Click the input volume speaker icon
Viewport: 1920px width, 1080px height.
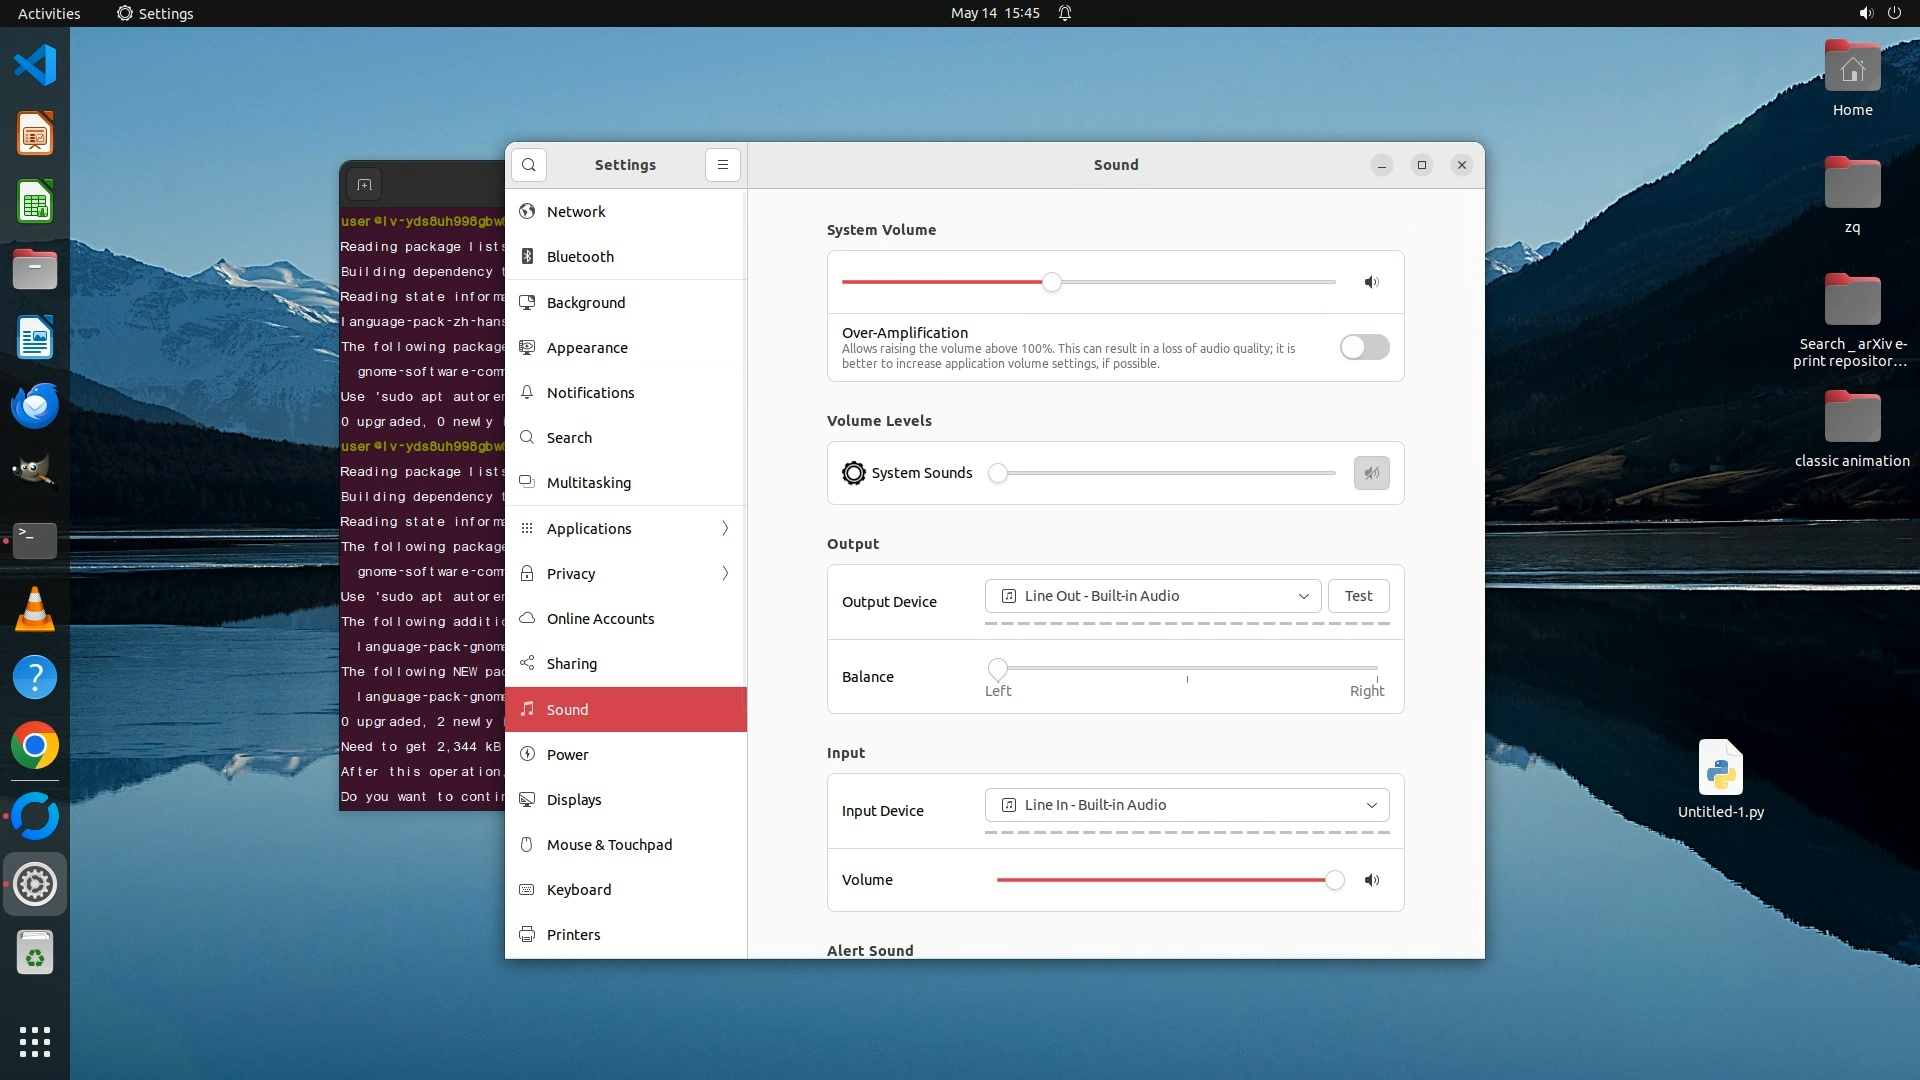point(1371,880)
